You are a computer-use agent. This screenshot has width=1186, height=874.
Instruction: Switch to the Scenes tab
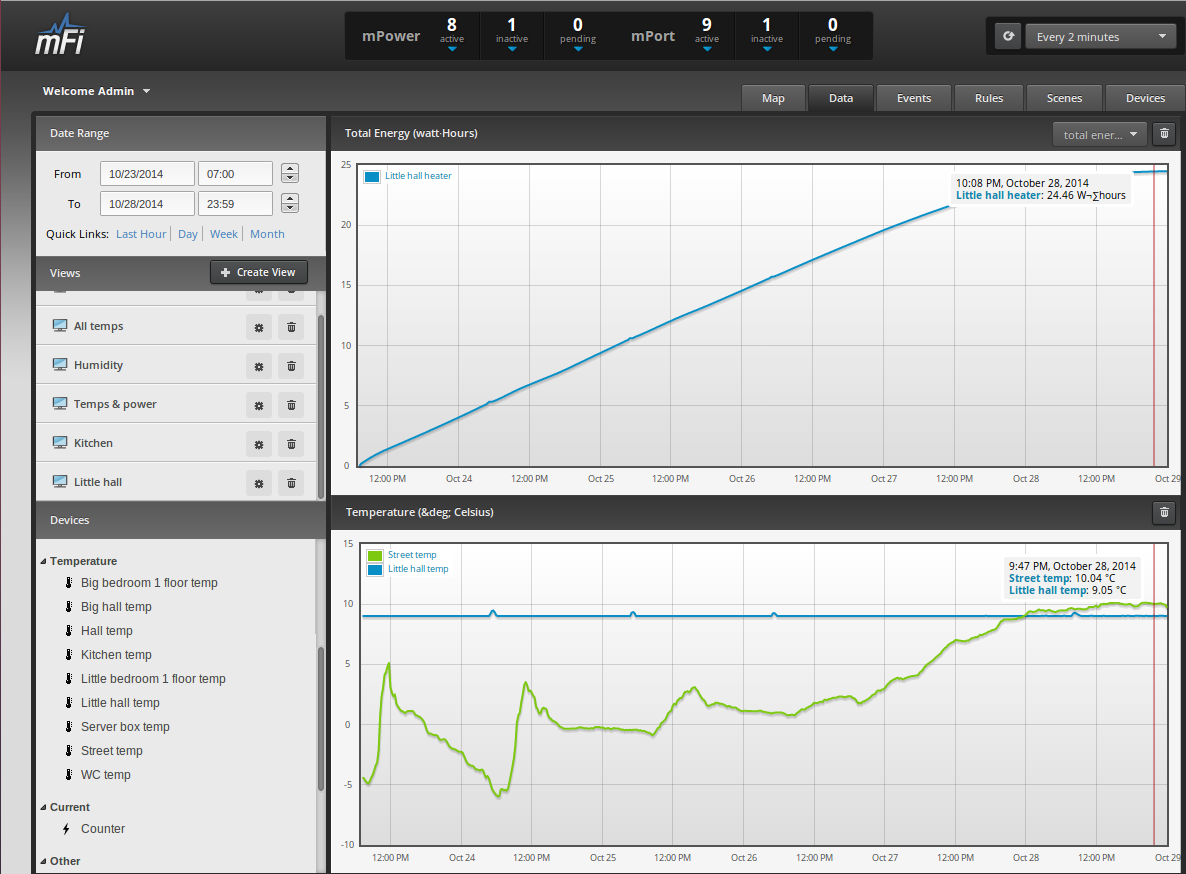click(x=1064, y=98)
